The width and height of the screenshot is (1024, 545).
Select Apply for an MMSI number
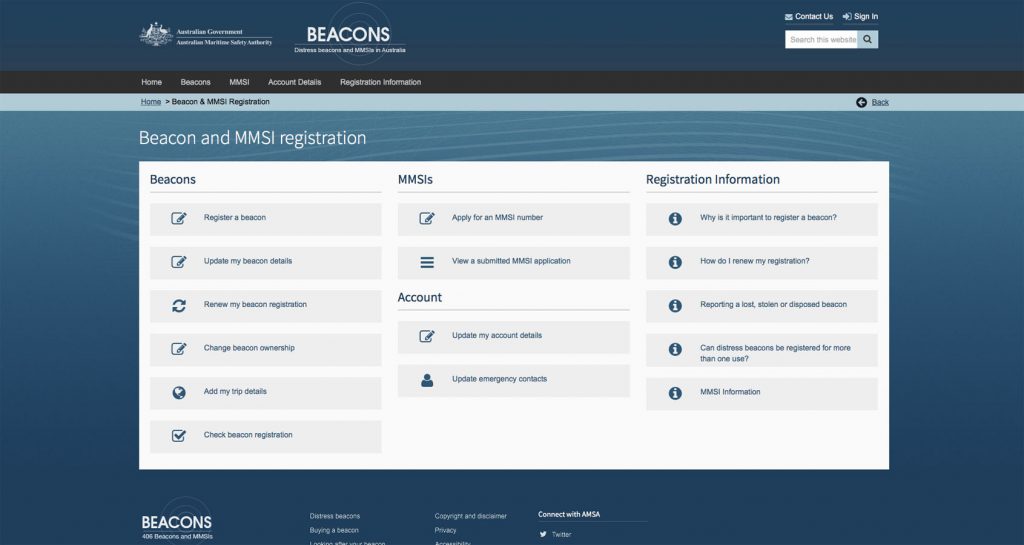[497, 218]
